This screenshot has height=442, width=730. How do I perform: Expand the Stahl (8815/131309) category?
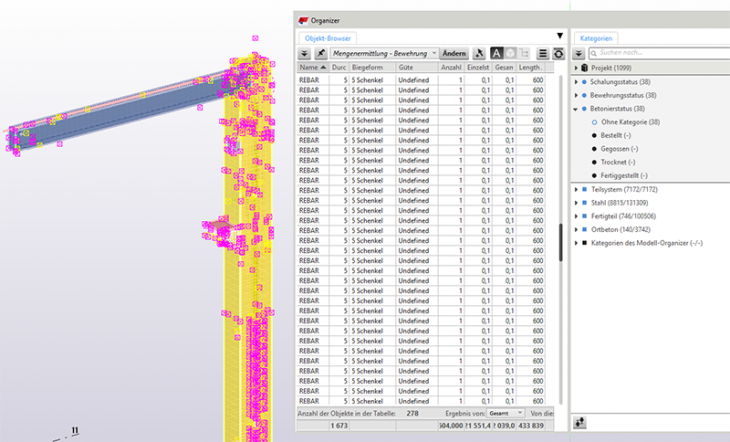[577, 202]
